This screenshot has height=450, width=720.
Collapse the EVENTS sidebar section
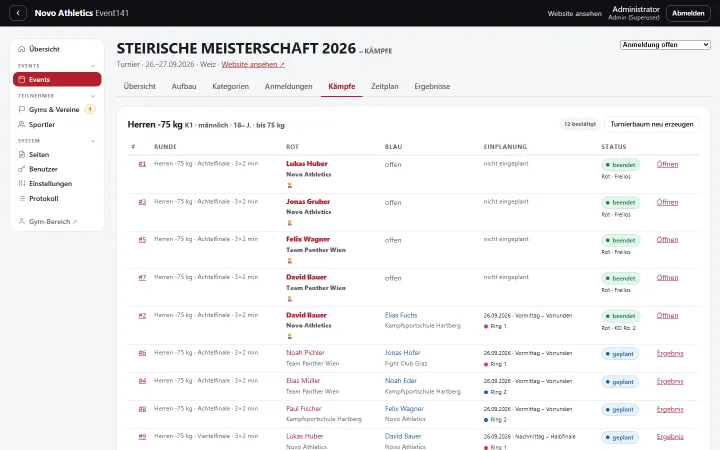click(93, 66)
